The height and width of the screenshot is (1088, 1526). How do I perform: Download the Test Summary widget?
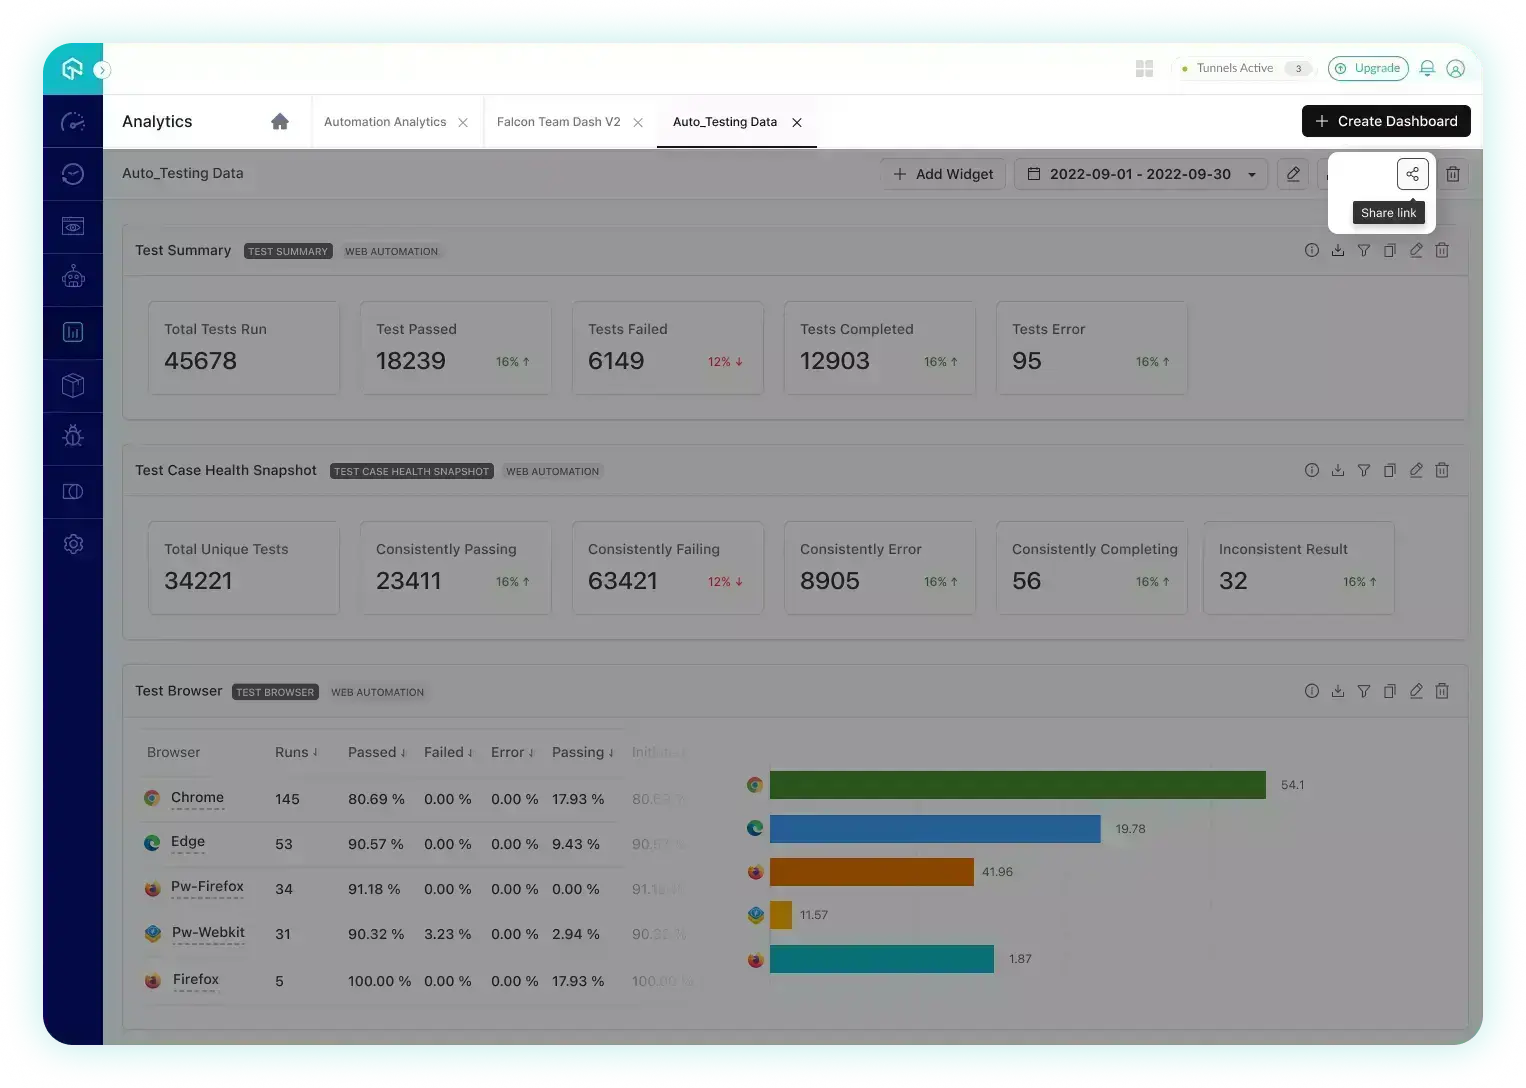[x=1338, y=251]
